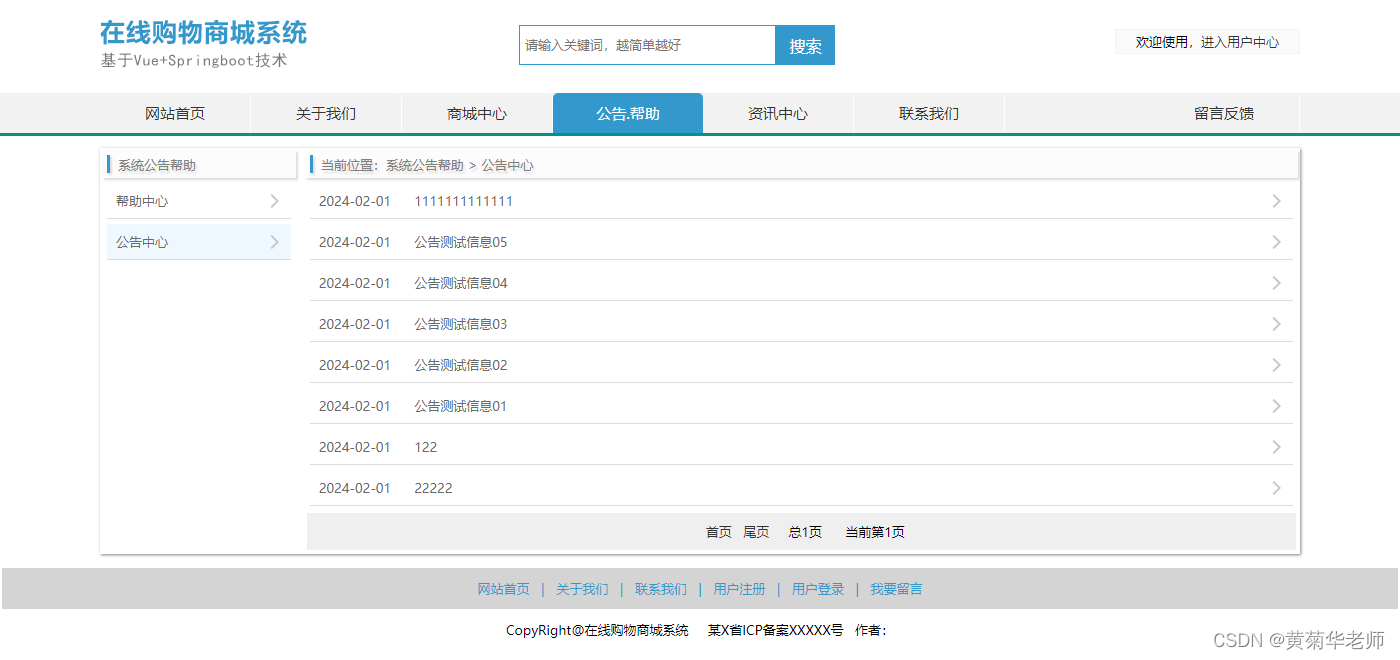Screen dimensions: 1400x660
Task: Open arrow on the 22222 announcement row
Action: (1276, 488)
